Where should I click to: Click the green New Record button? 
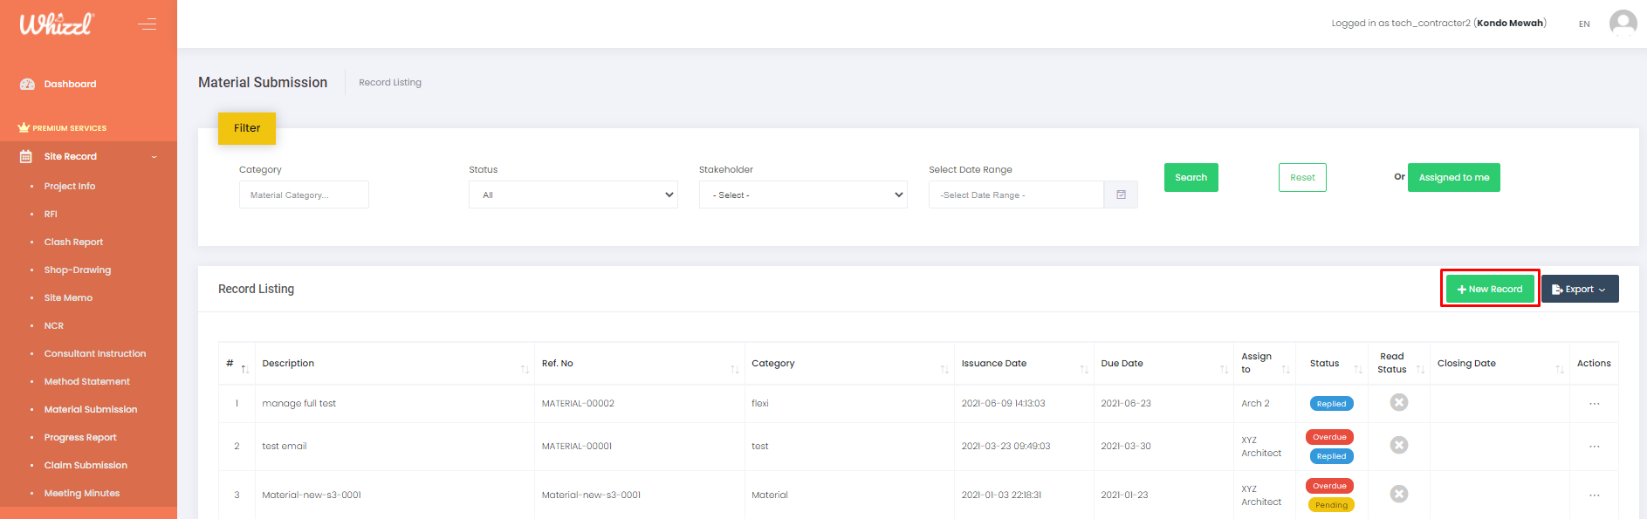[x=1489, y=289]
